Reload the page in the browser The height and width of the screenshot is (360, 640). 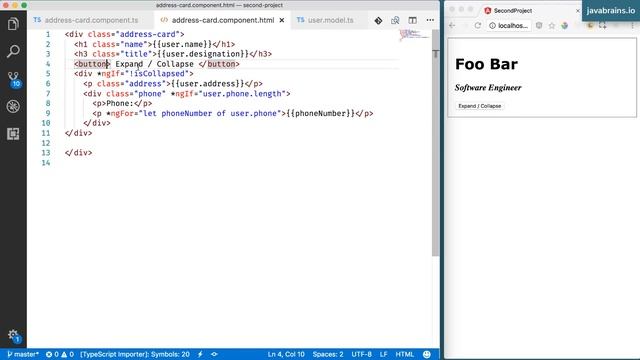click(x=478, y=25)
